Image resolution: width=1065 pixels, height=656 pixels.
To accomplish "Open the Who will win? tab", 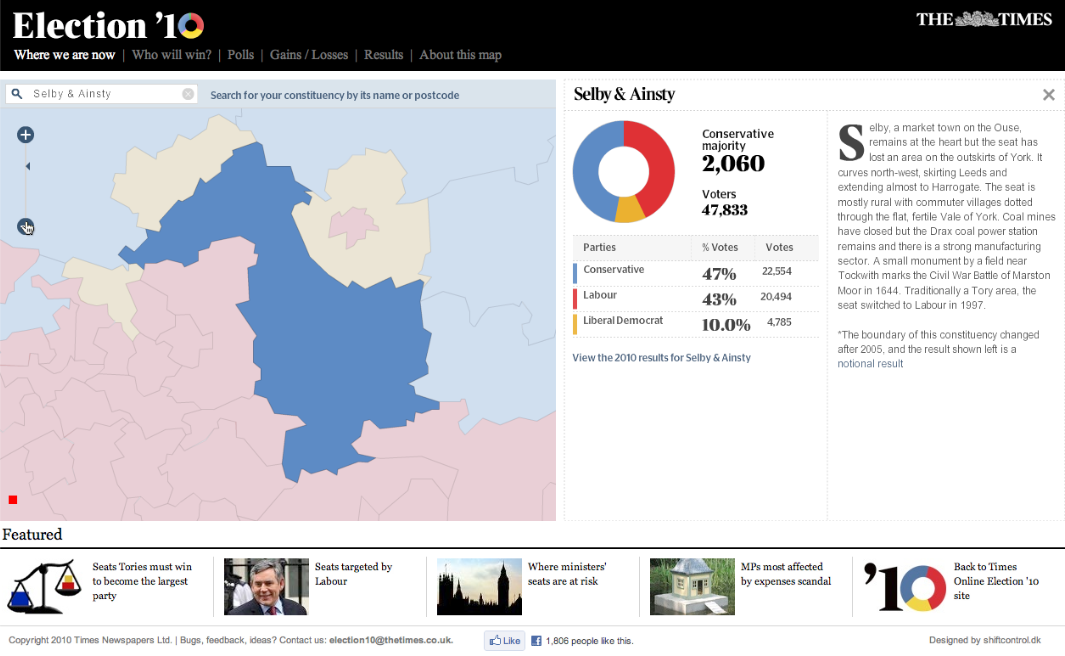I will click(172, 55).
